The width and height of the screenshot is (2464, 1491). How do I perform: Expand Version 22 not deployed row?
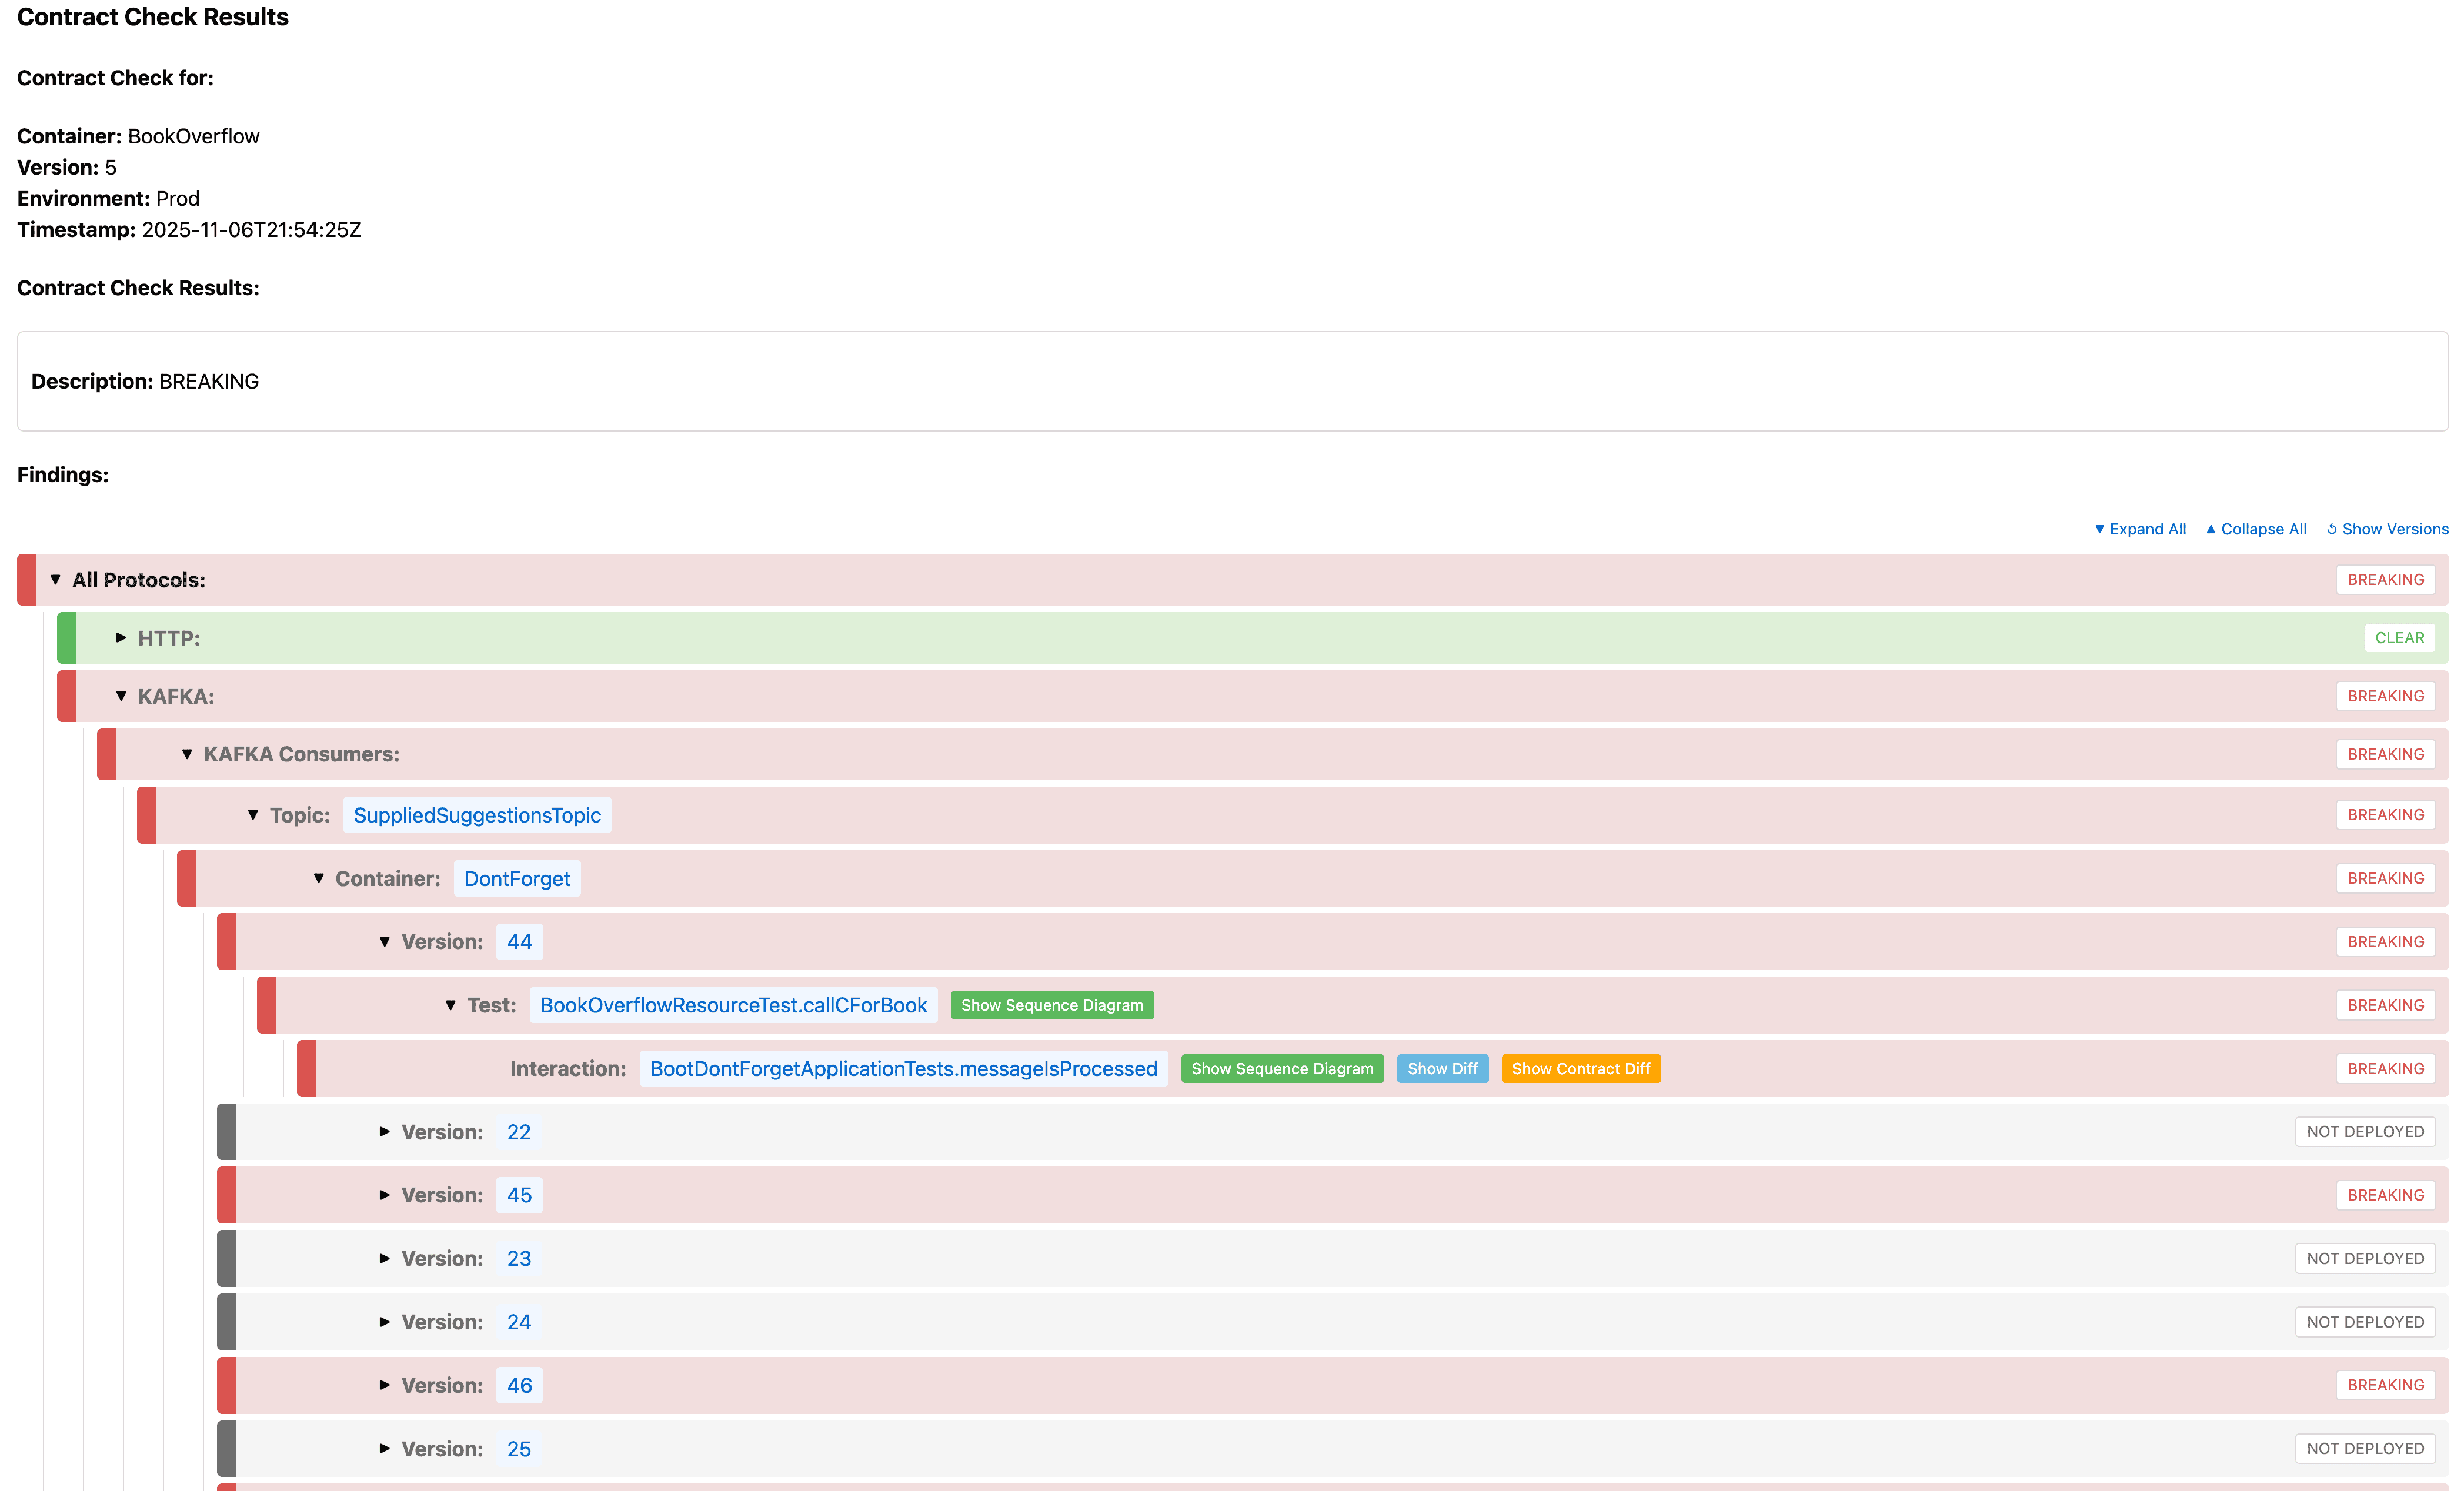[385, 1132]
